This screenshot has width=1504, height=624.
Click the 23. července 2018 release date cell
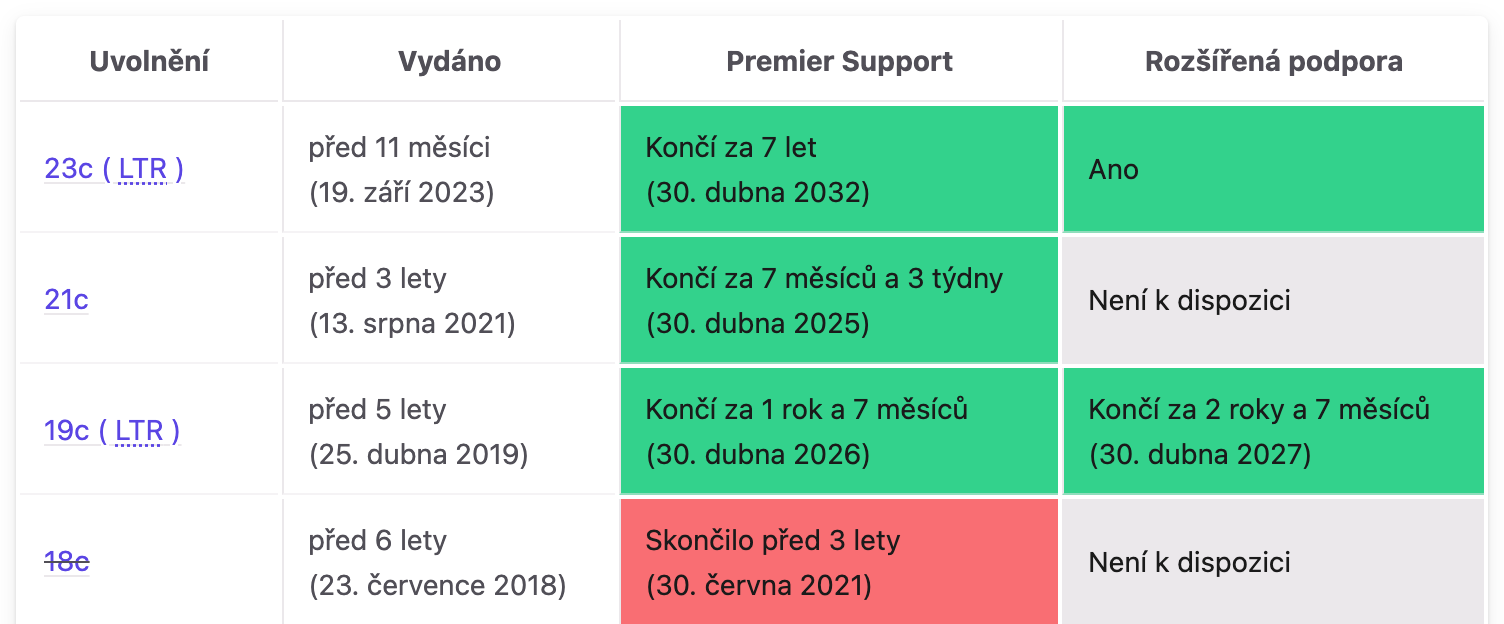[x=450, y=562]
